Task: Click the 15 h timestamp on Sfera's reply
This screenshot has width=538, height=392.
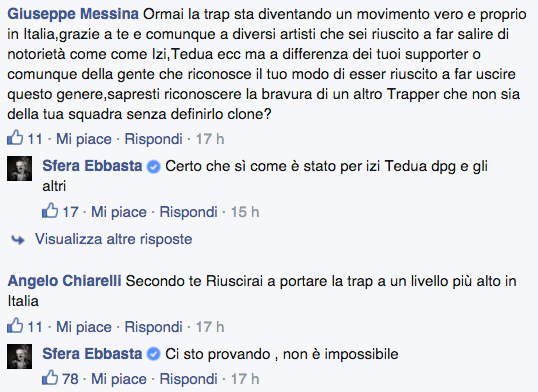Action: pos(245,212)
